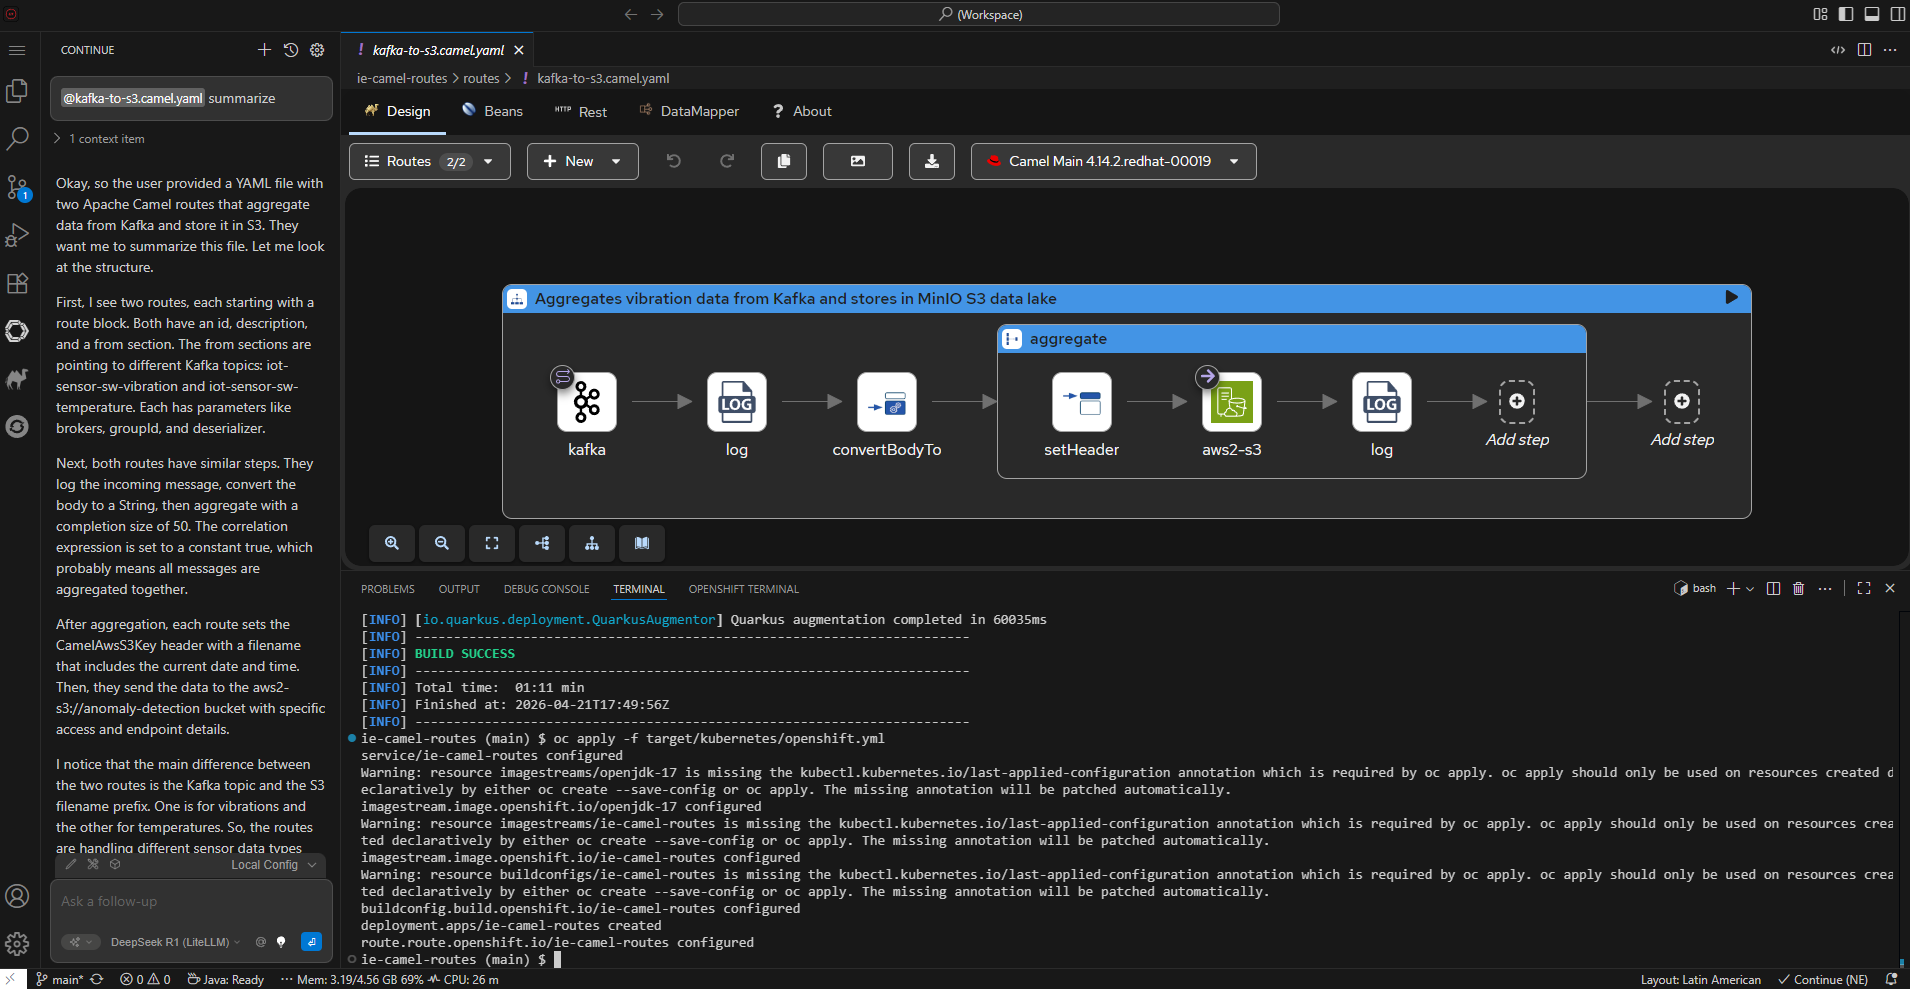The image size is (1910, 989).
Task: Open the Manage gear in activity bar
Action: [17, 944]
